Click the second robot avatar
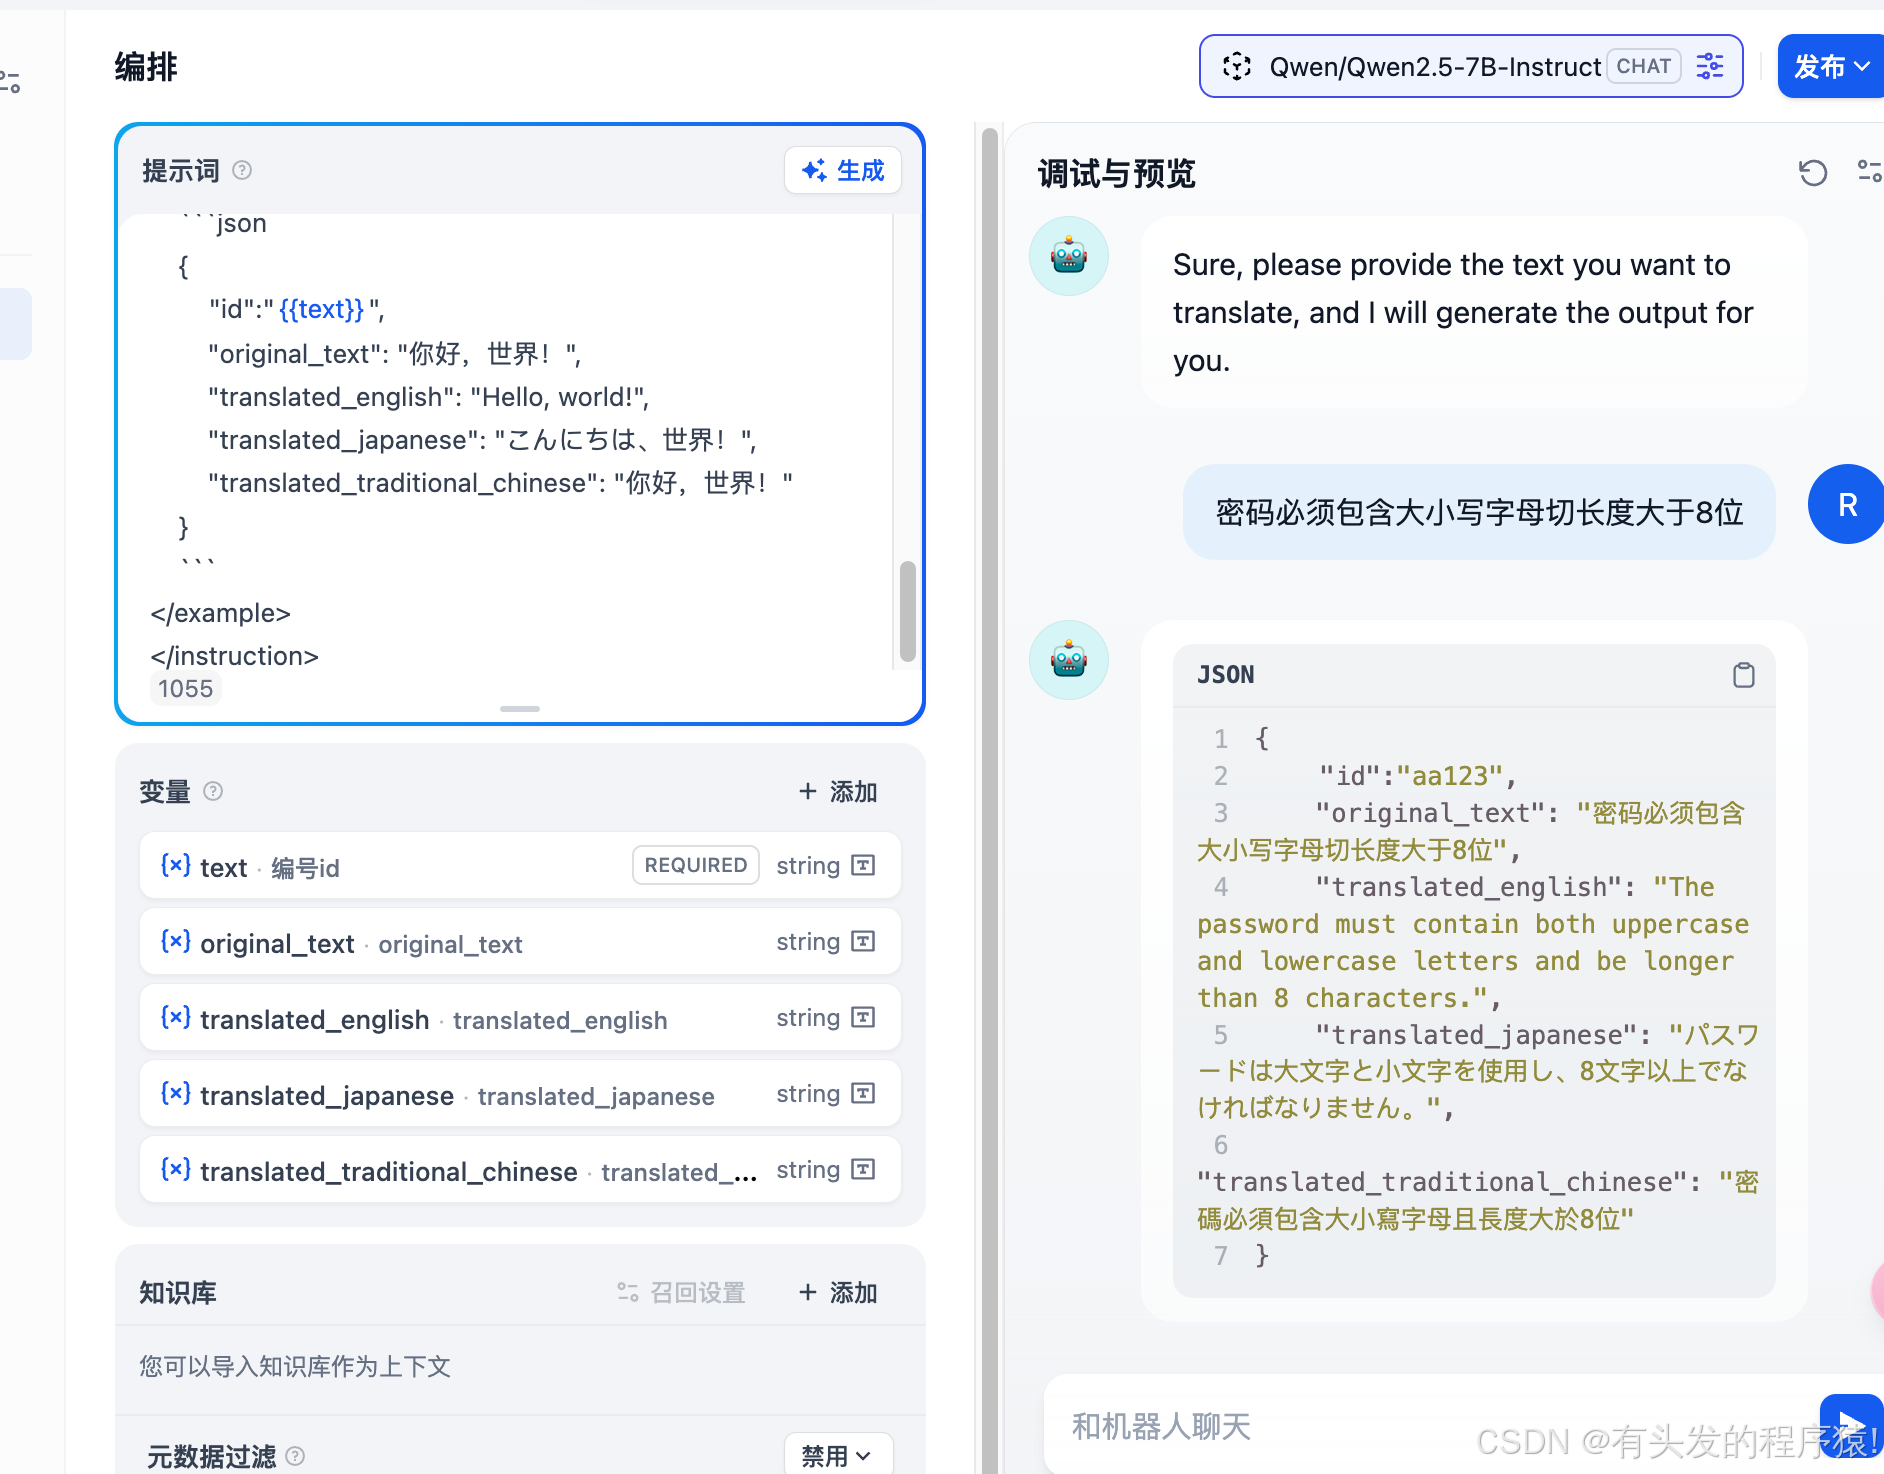Image resolution: width=1884 pixels, height=1474 pixels. [1069, 660]
